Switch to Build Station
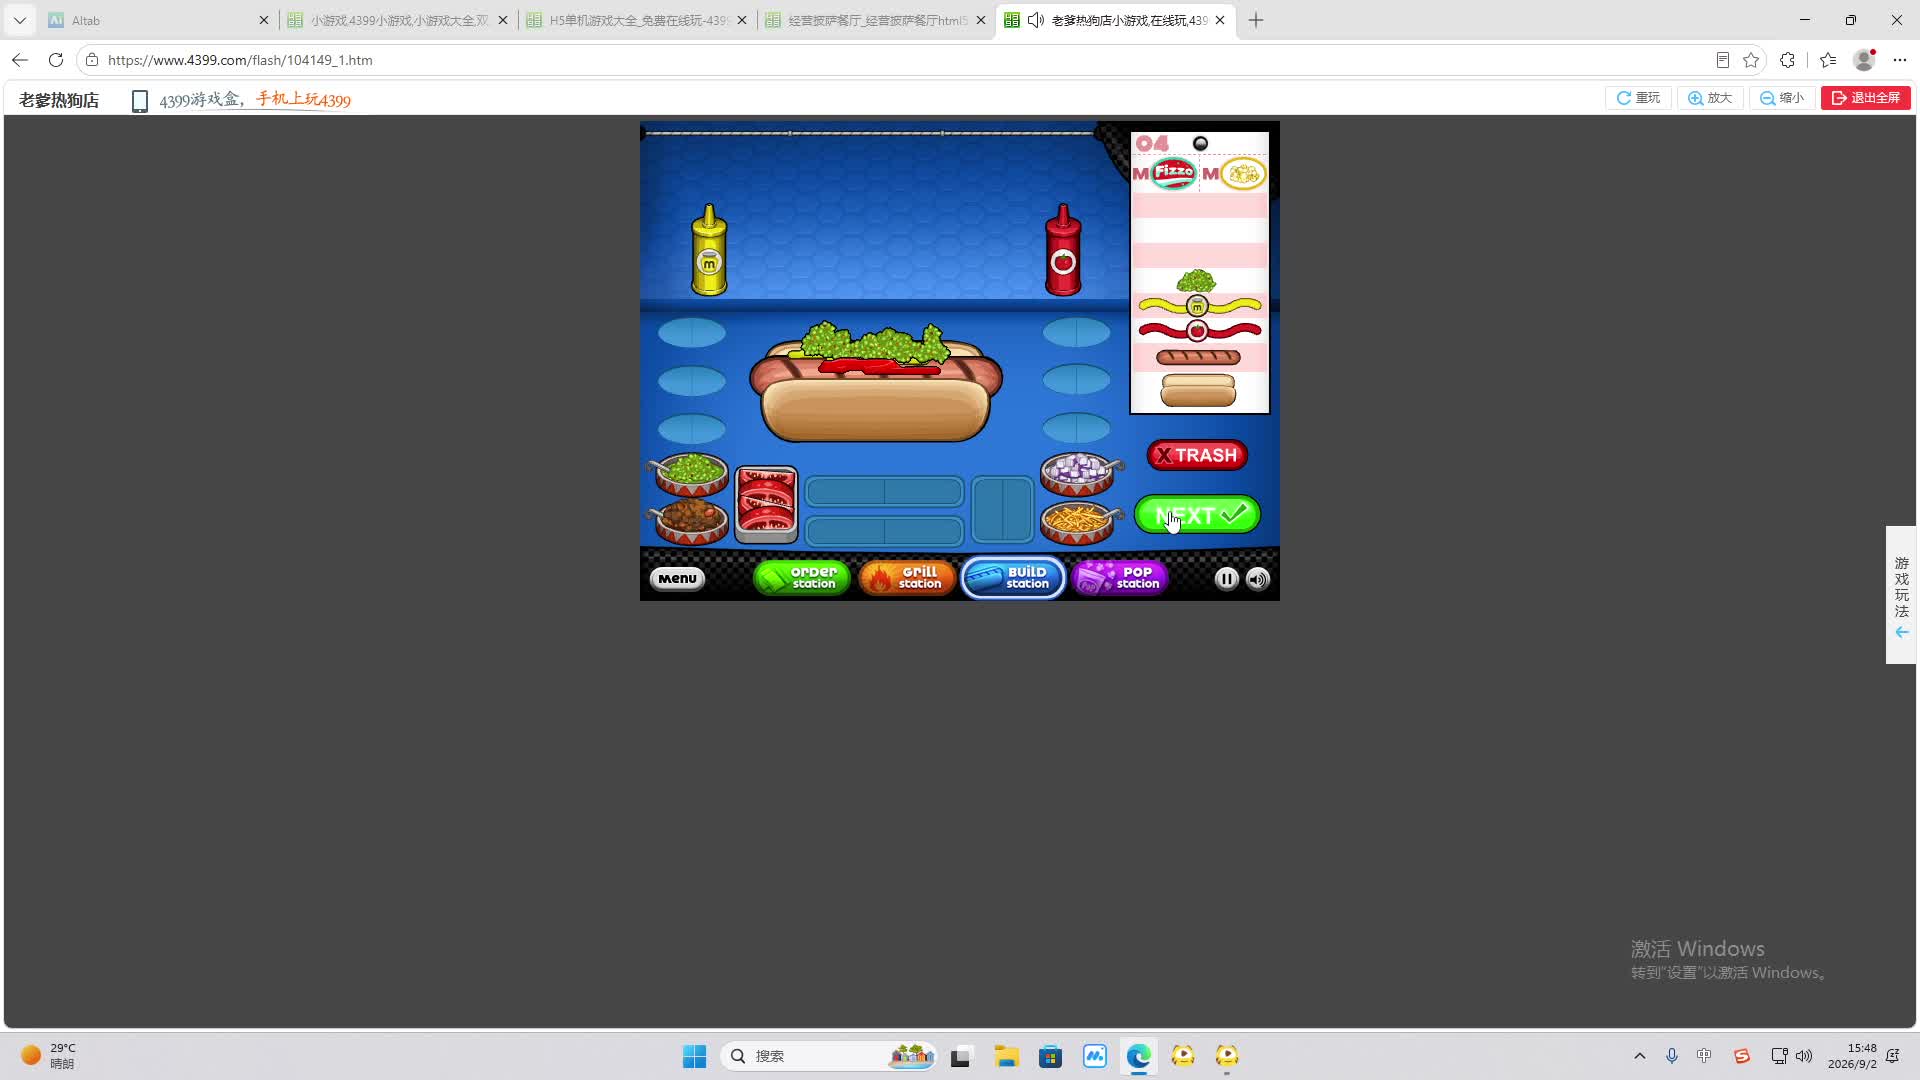The height and width of the screenshot is (1080, 1920). point(1013,578)
